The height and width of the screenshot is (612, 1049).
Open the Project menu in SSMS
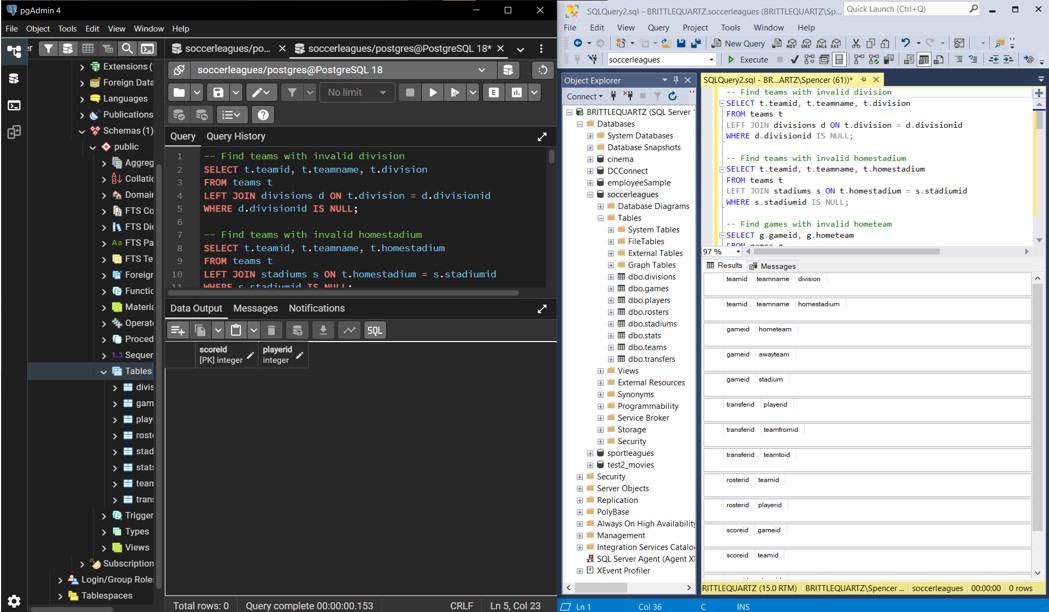coord(695,27)
